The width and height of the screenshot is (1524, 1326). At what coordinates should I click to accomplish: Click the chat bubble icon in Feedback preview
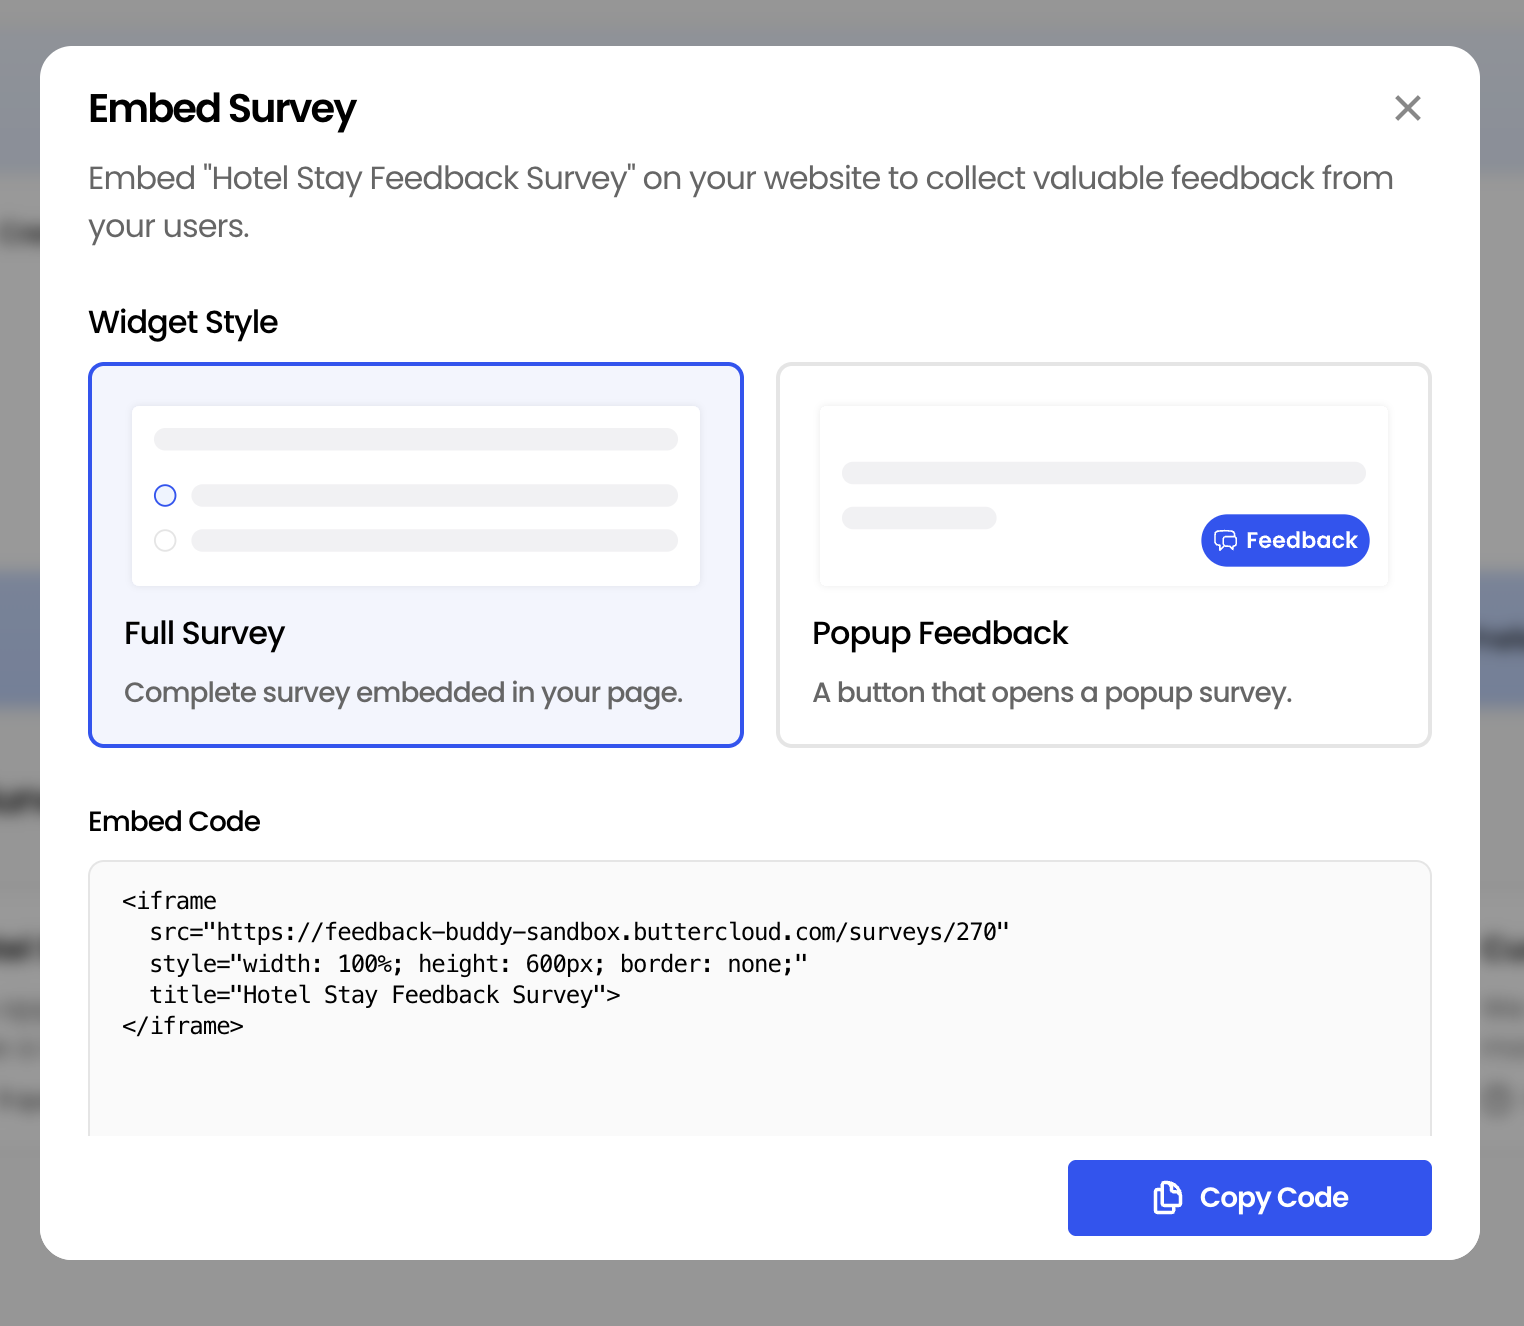tap(1225, 541)
